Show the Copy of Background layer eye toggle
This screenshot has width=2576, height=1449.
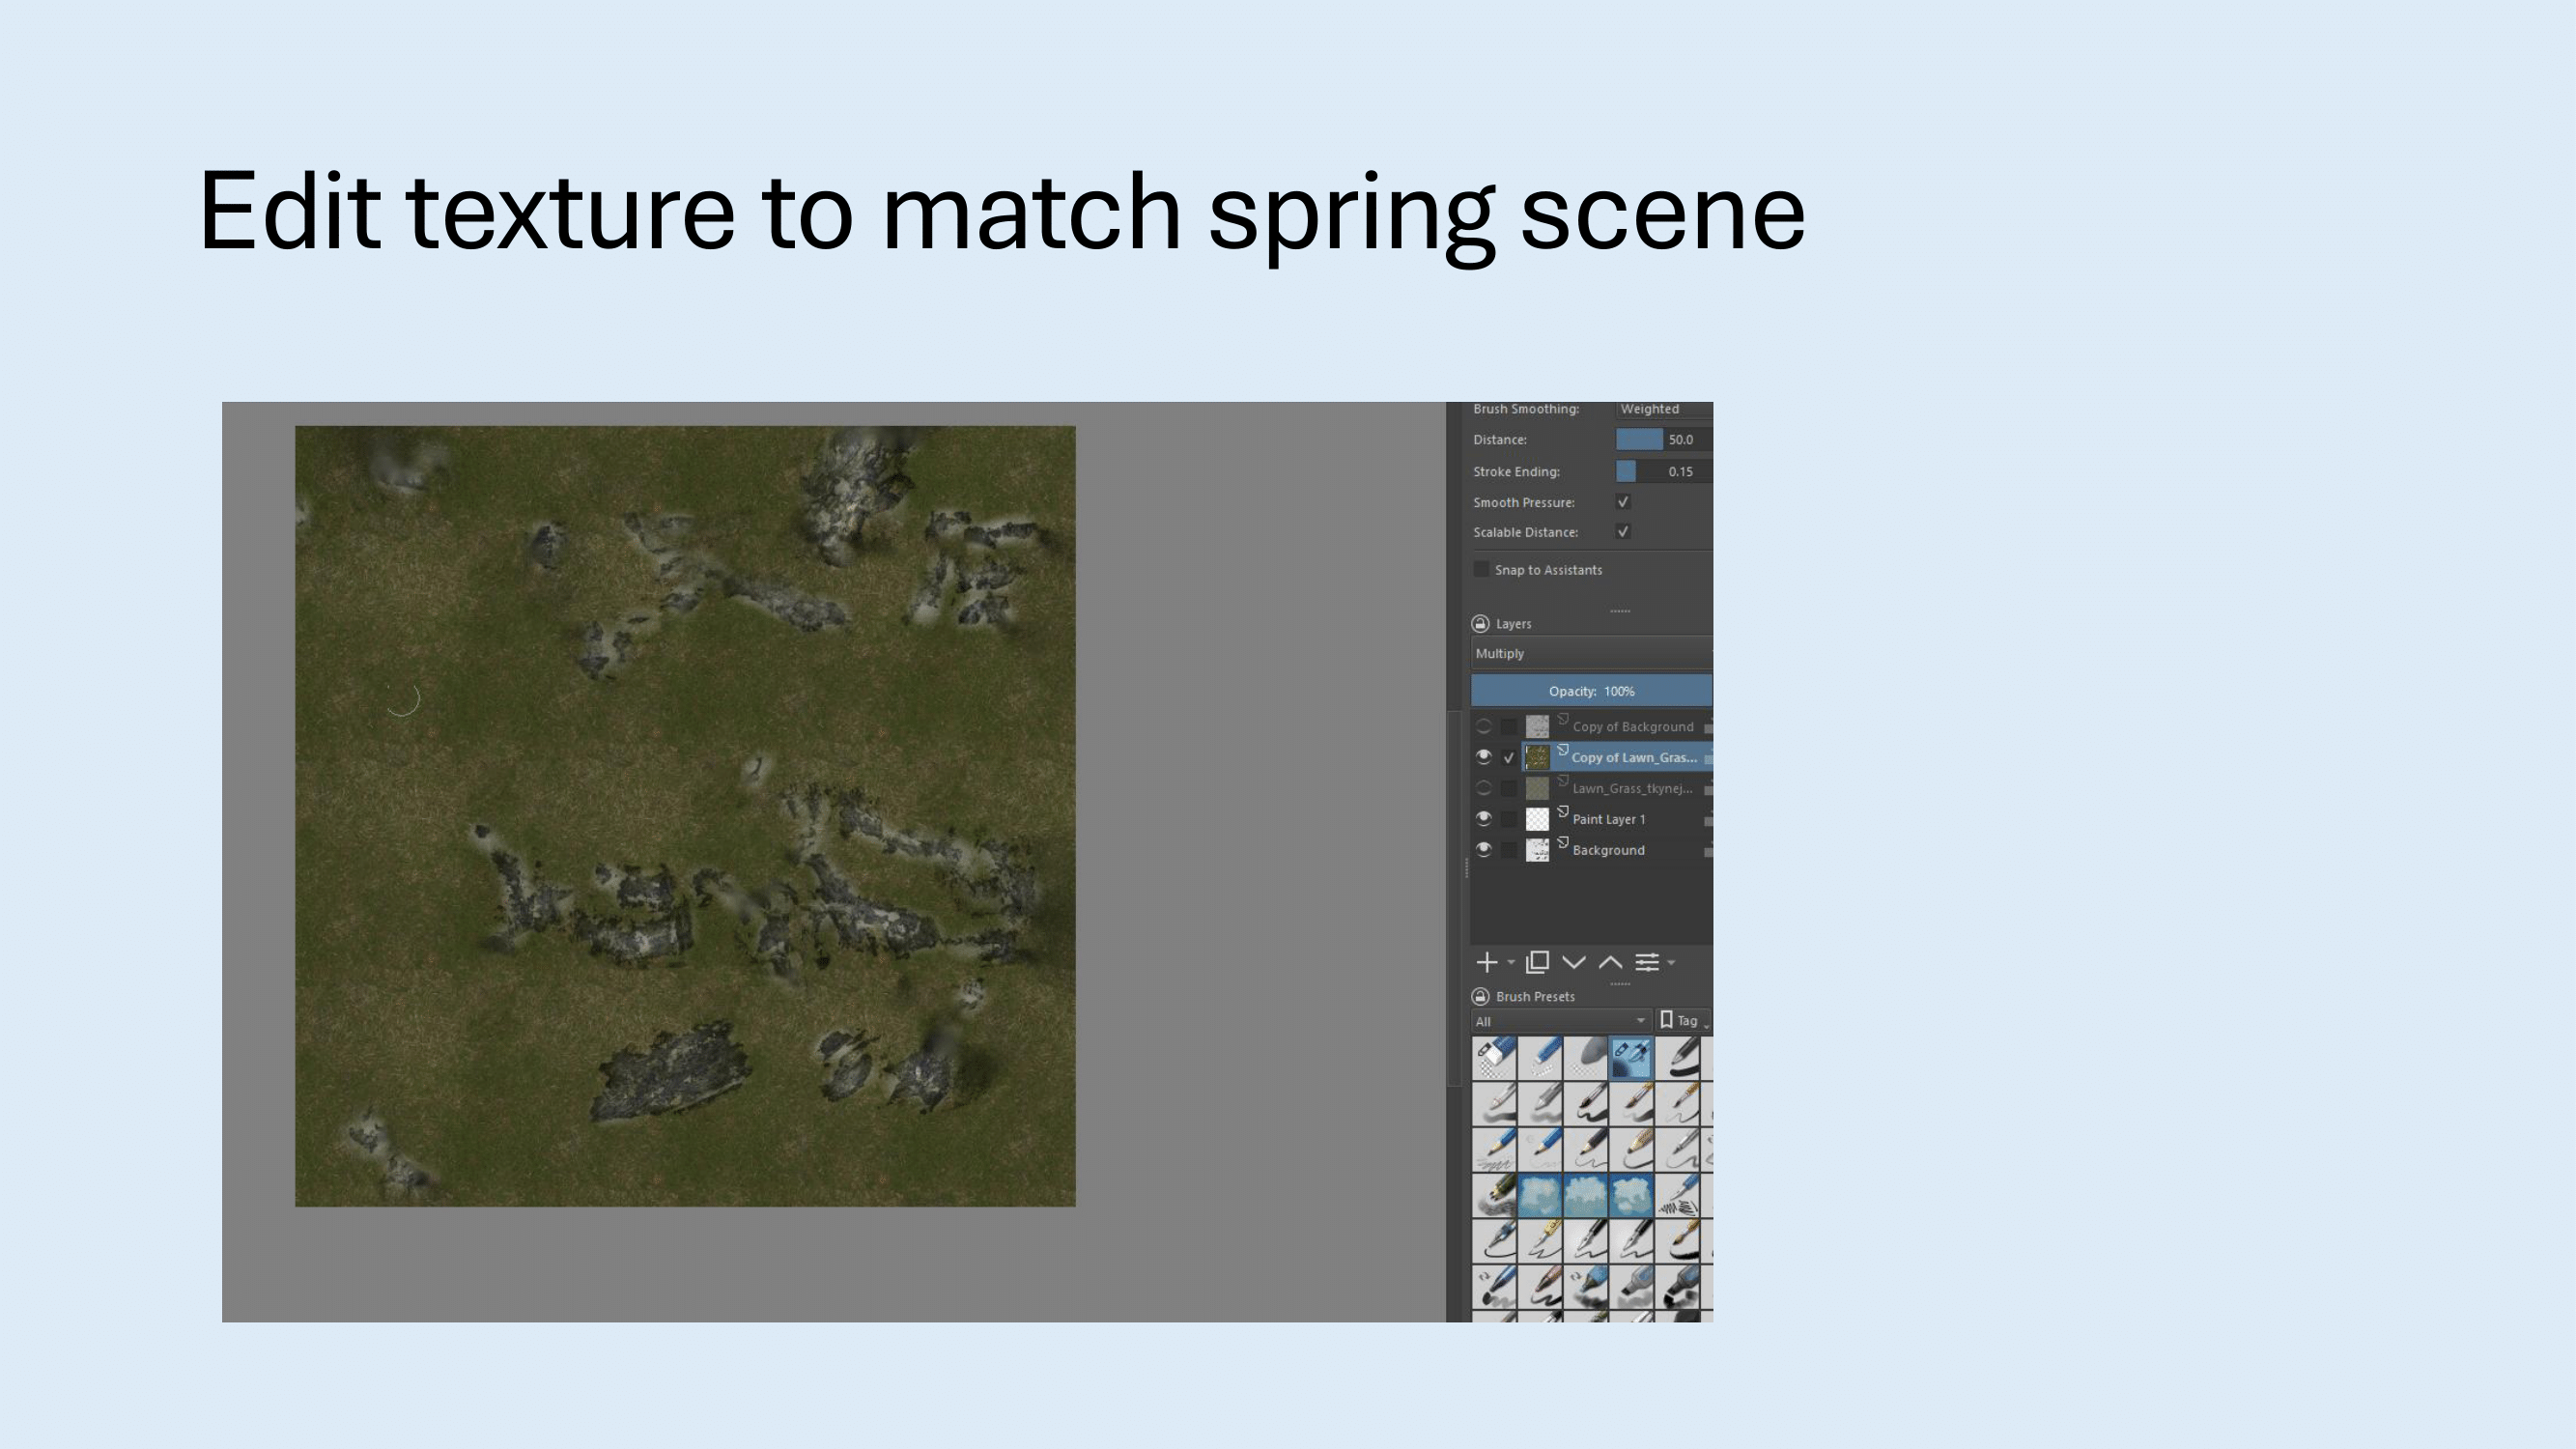coord(1484,727)
